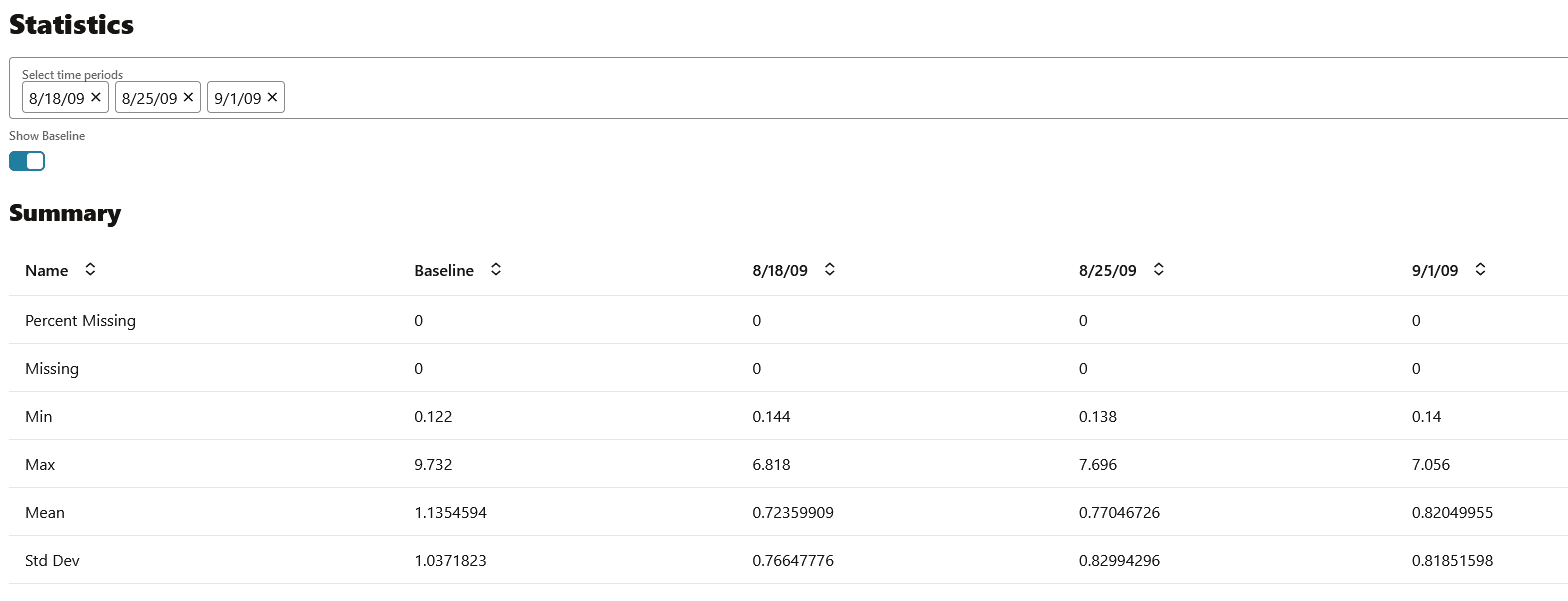Image resolution: width=1568 pixels, height=601 pixels.
Task: Click 9/1/09 Std Dev value 0.81851598
Action: (x=1452, y=561)
